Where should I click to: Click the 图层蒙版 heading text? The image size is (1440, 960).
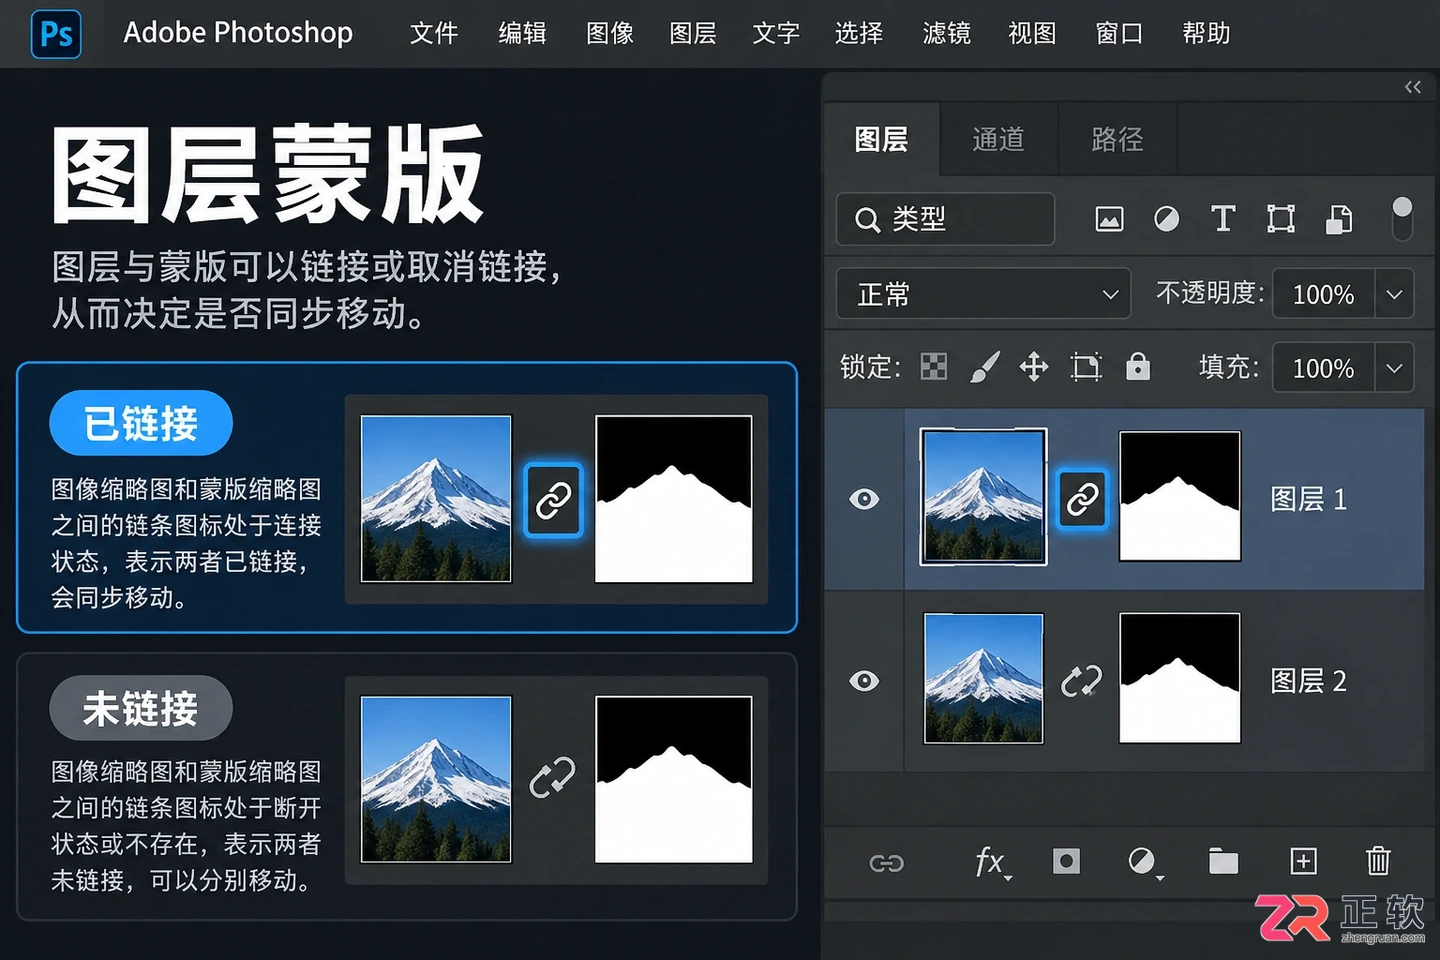[x=268, y=174]
